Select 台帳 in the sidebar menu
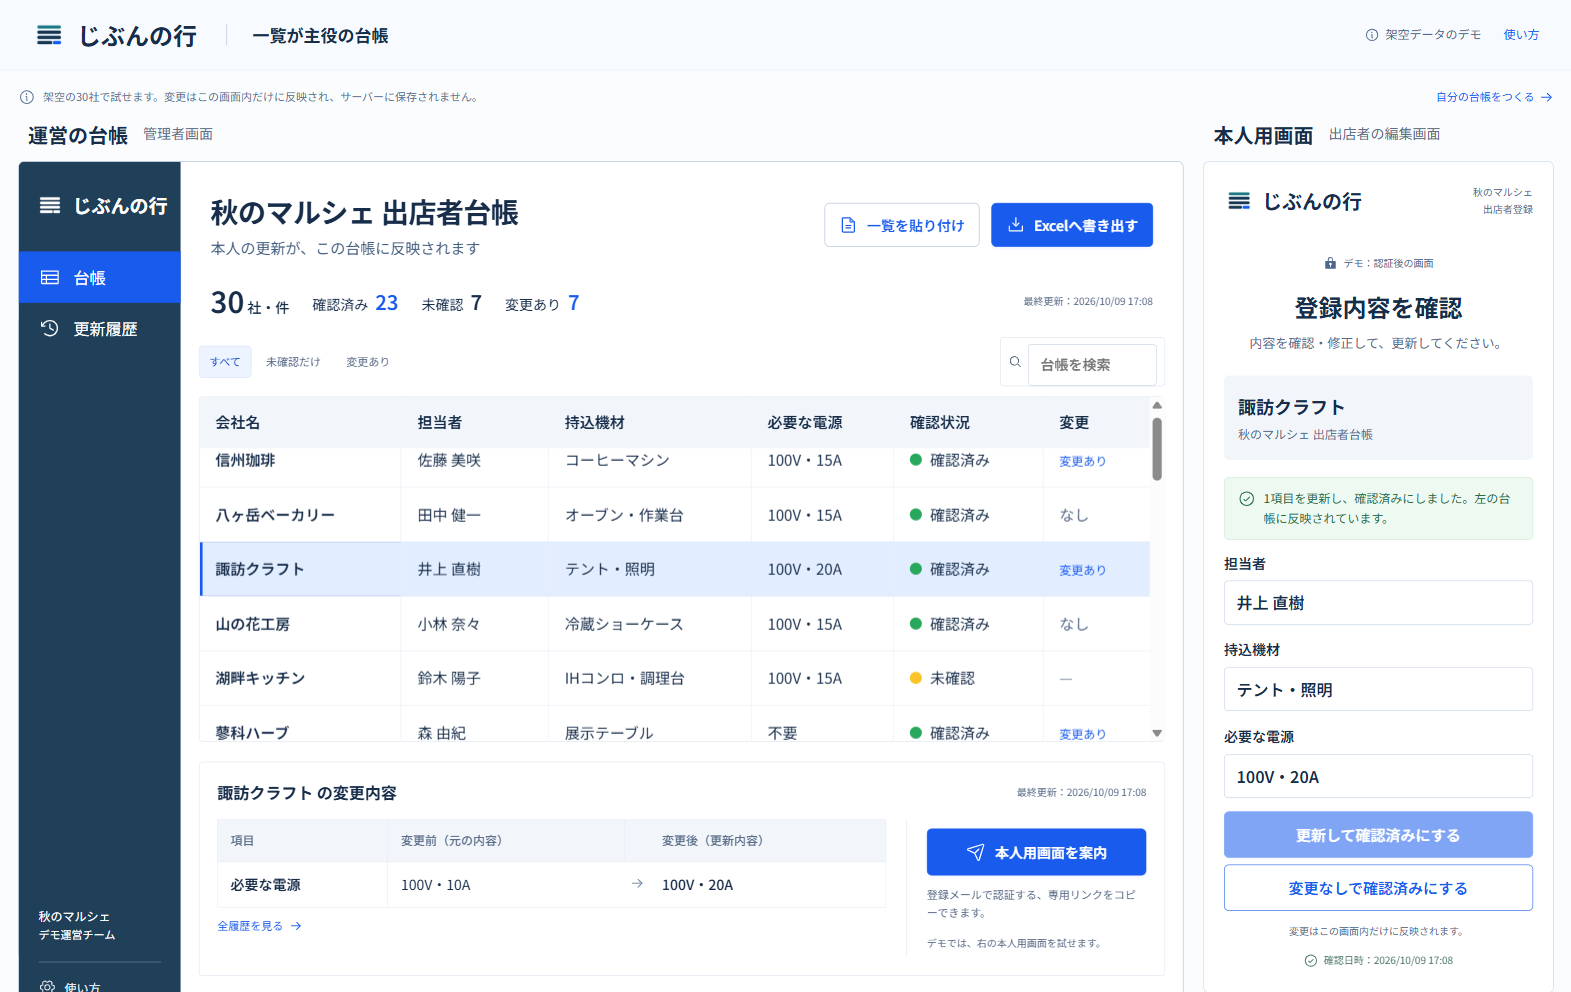This screenshot has width=1571, height=992. point(100,277)
